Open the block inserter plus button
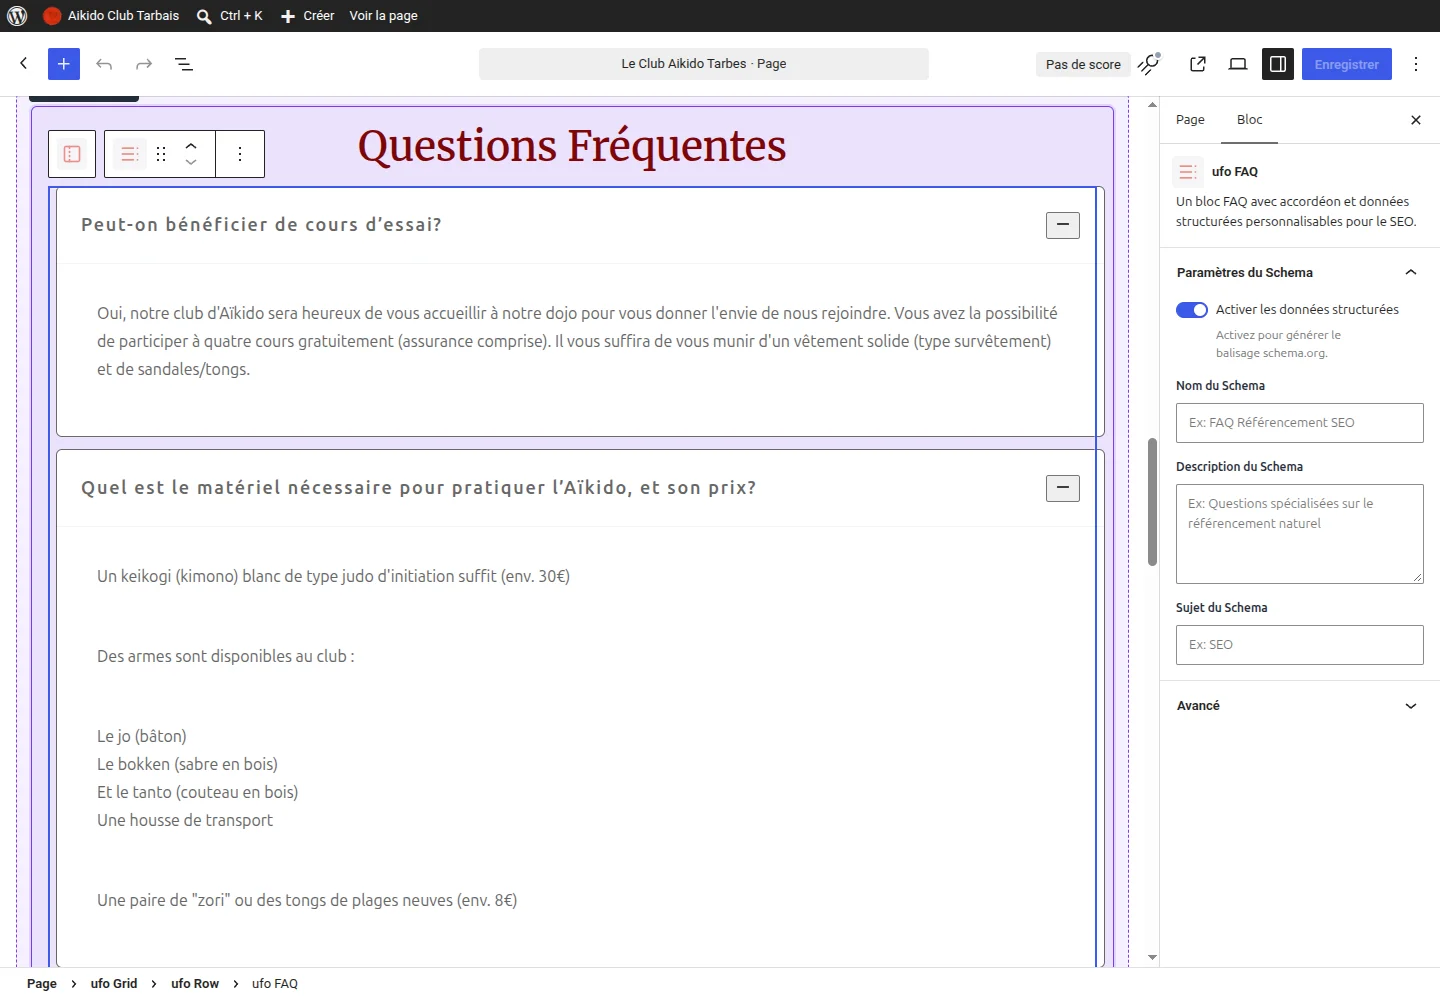 point(64,64)
